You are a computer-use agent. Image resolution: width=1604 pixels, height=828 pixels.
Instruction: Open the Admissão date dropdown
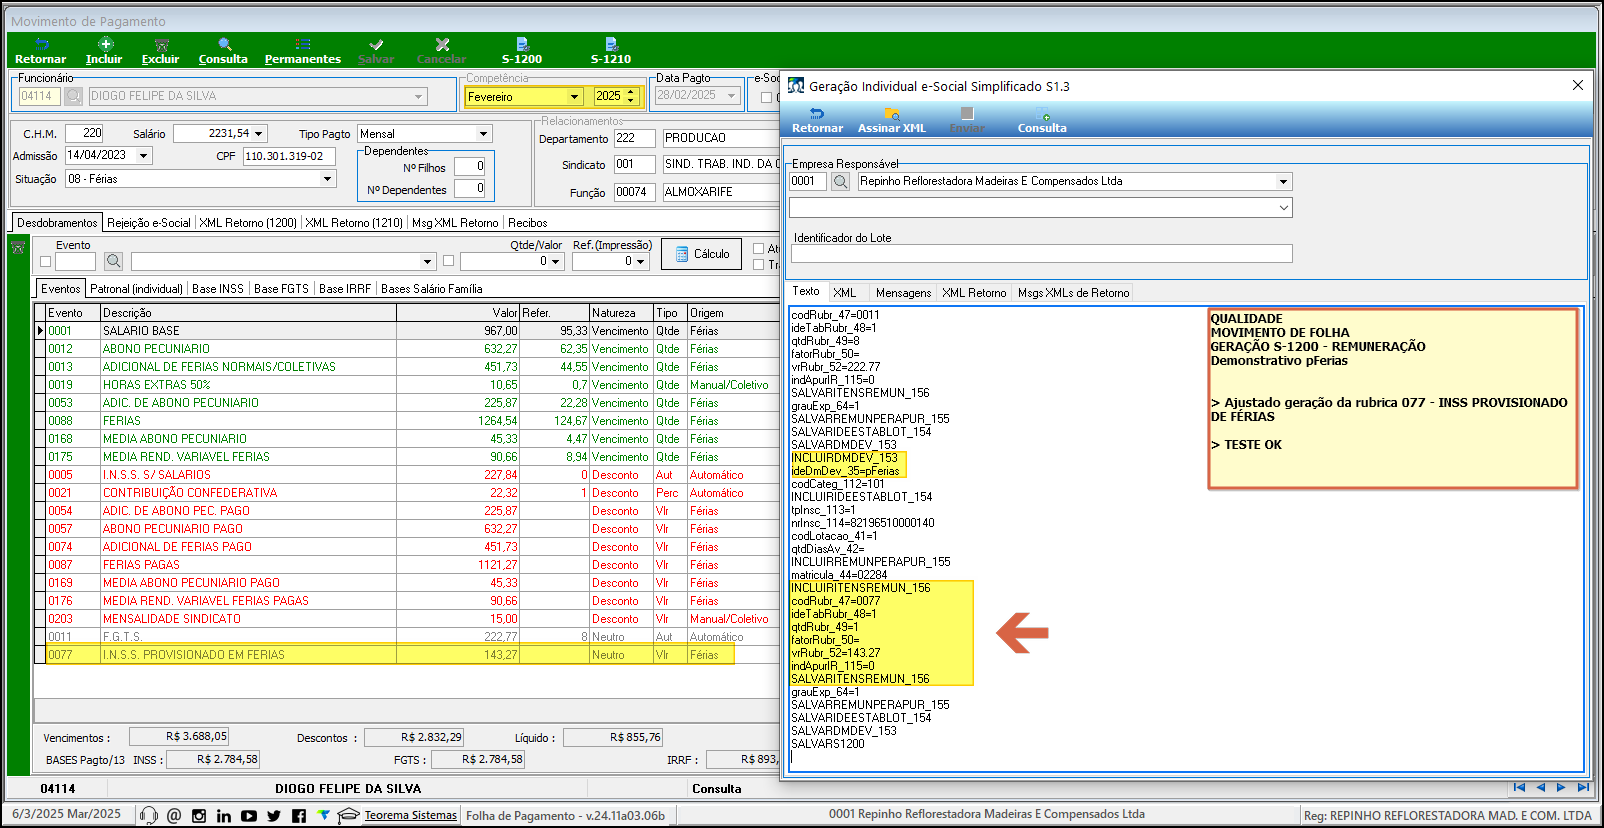[x=144, y=156]
